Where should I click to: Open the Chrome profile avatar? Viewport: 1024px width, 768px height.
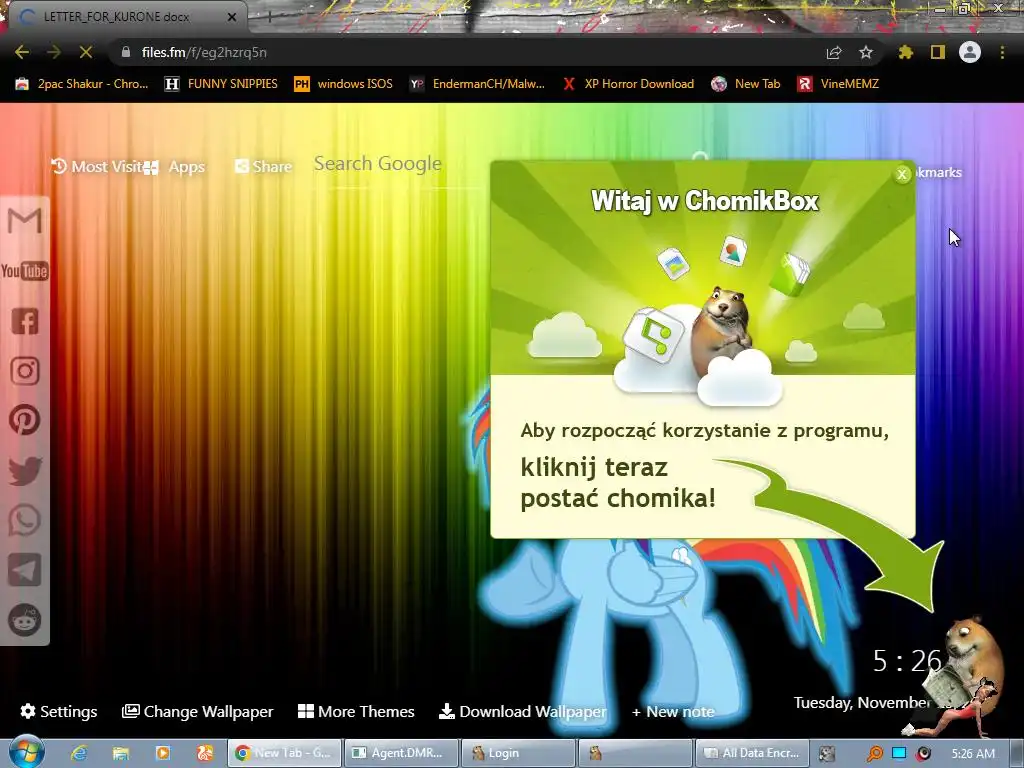click(970, 52)
